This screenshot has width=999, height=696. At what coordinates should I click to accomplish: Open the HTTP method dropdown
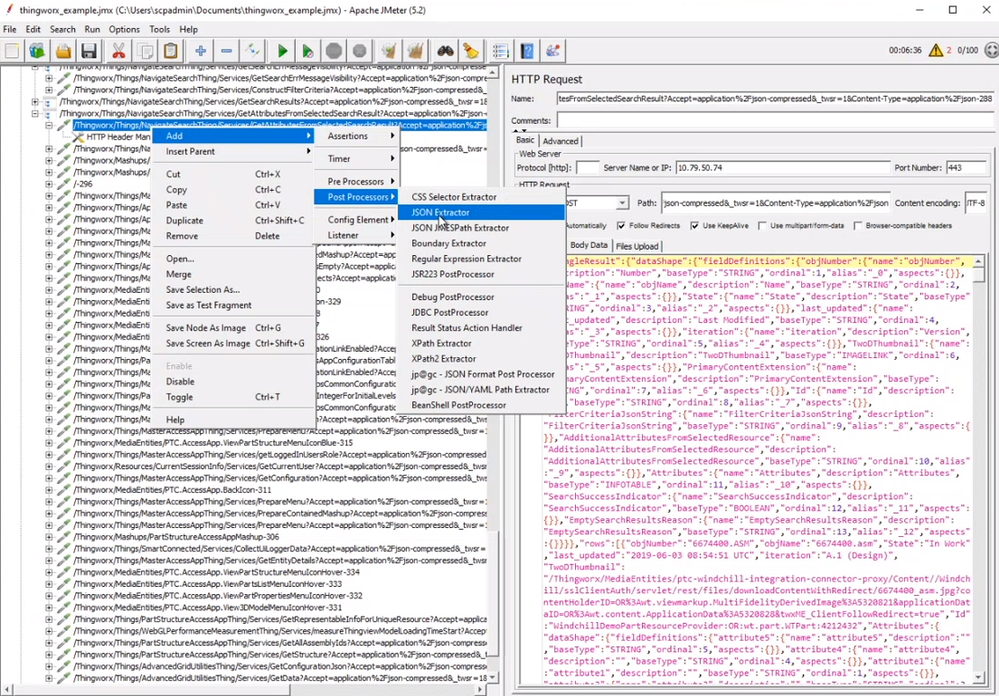622,203
